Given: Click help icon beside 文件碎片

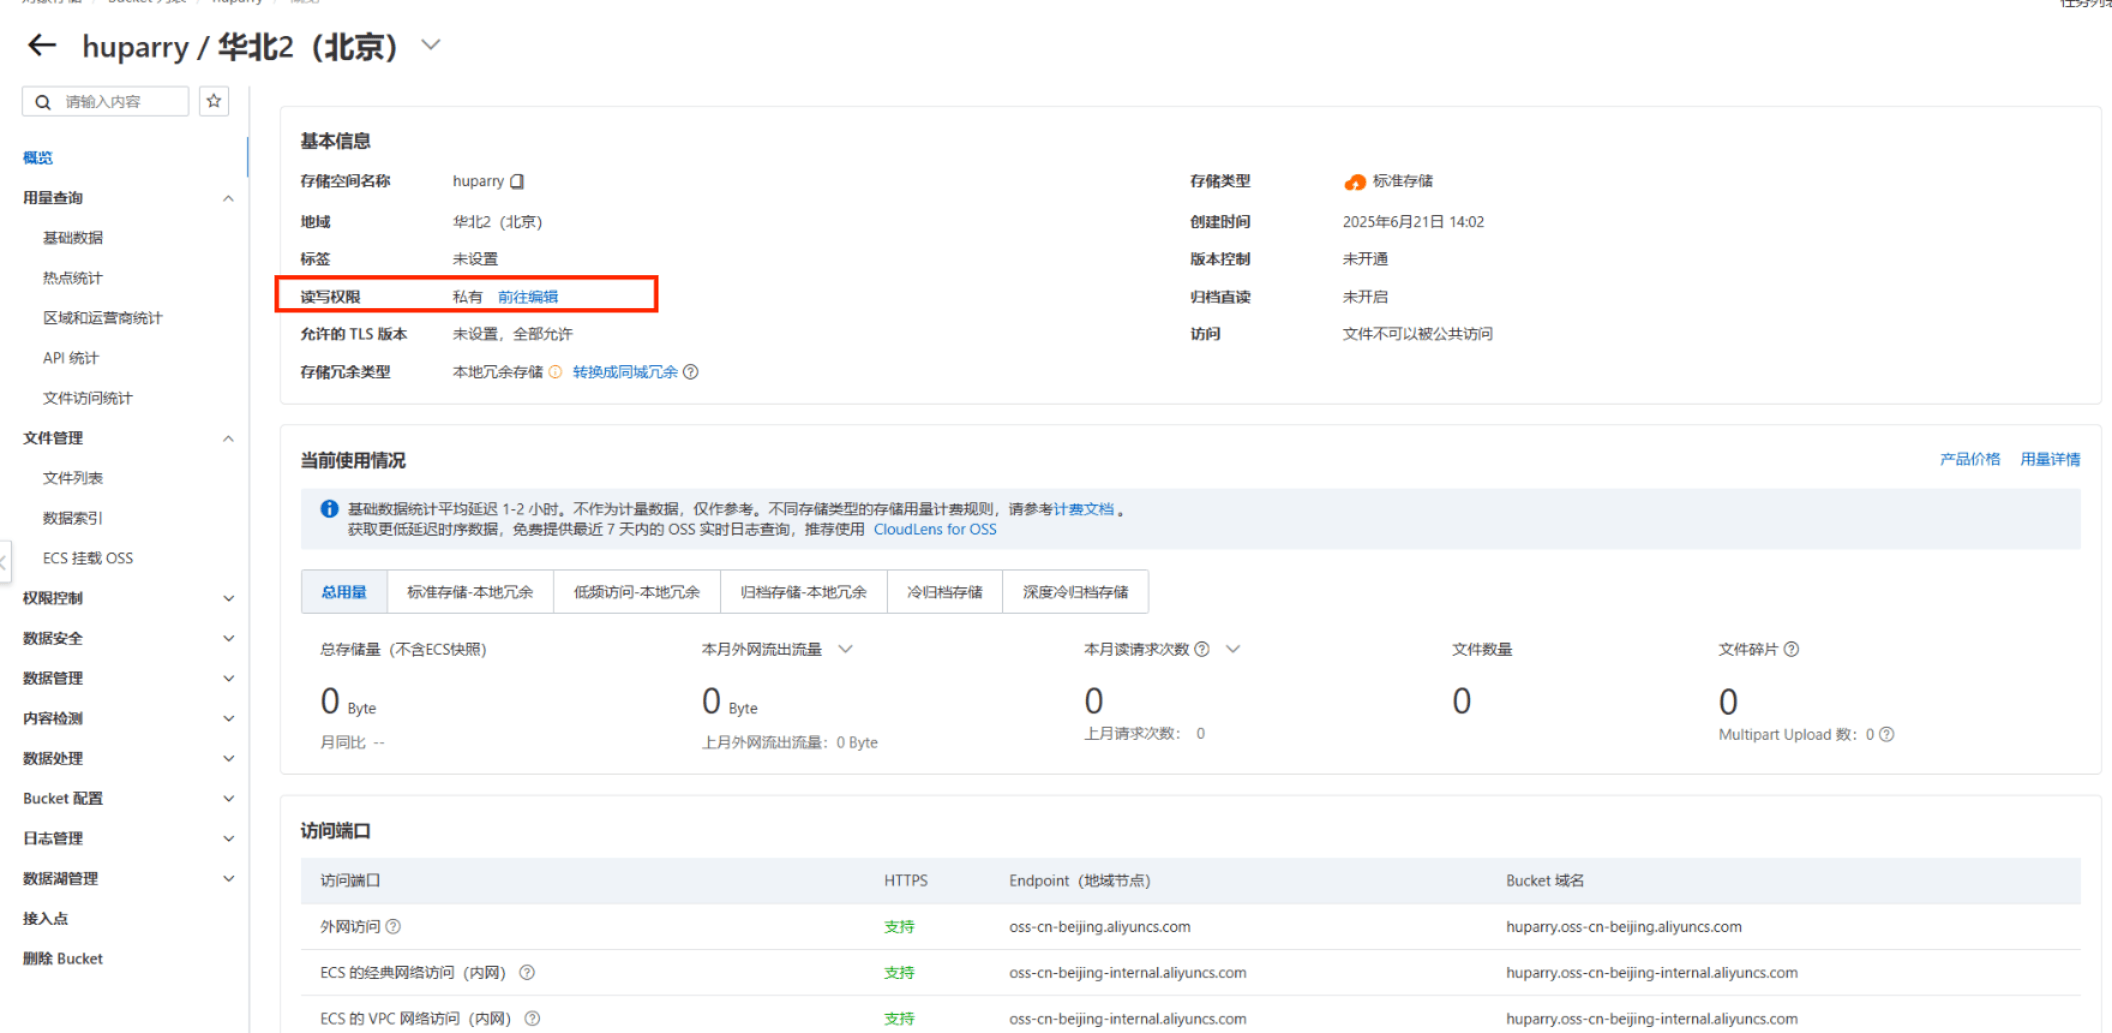Looking at the screenshot, I should tap(1791, 649).
